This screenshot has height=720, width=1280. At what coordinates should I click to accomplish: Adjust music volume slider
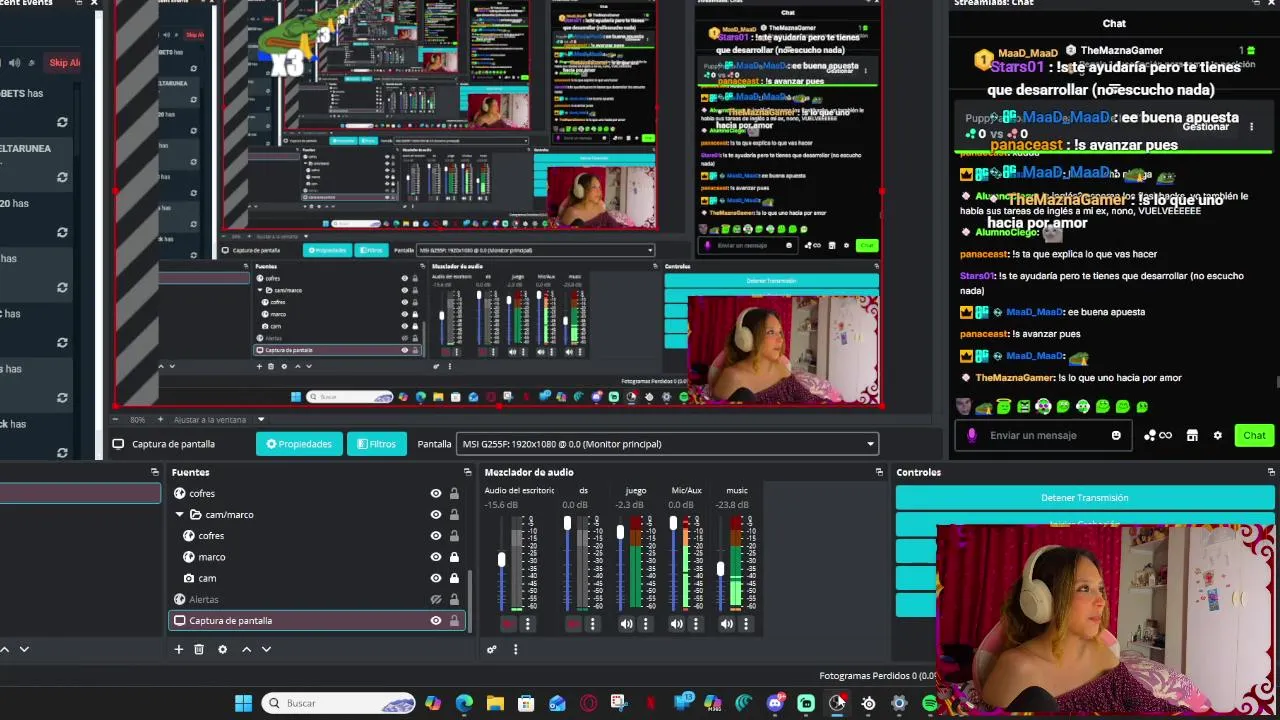coord(720,569)
